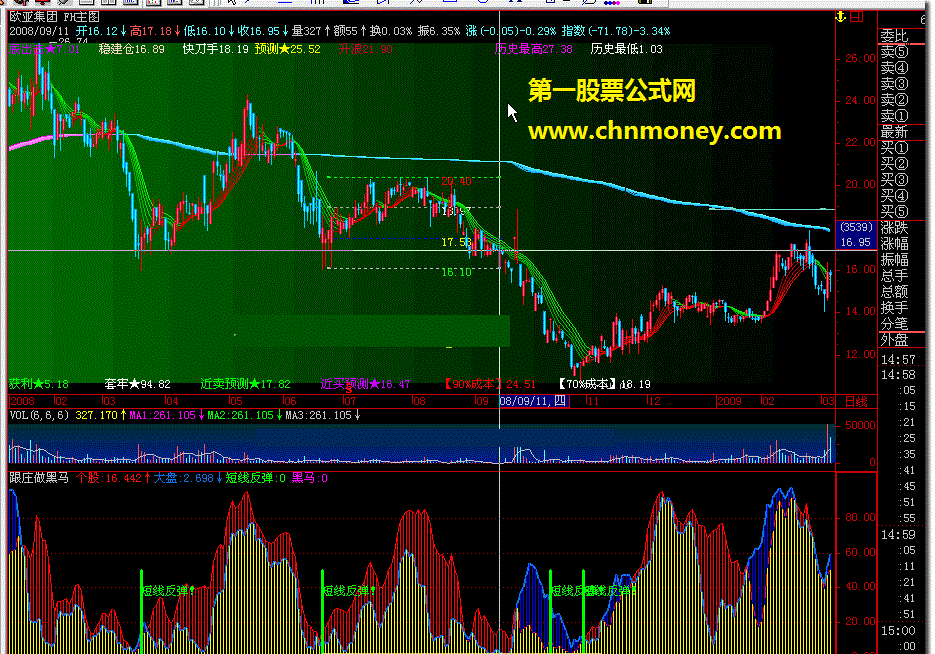Screen dimensions: 935x654
Task: Click the 历史最低1.03 label
Action: coord(626,49)
